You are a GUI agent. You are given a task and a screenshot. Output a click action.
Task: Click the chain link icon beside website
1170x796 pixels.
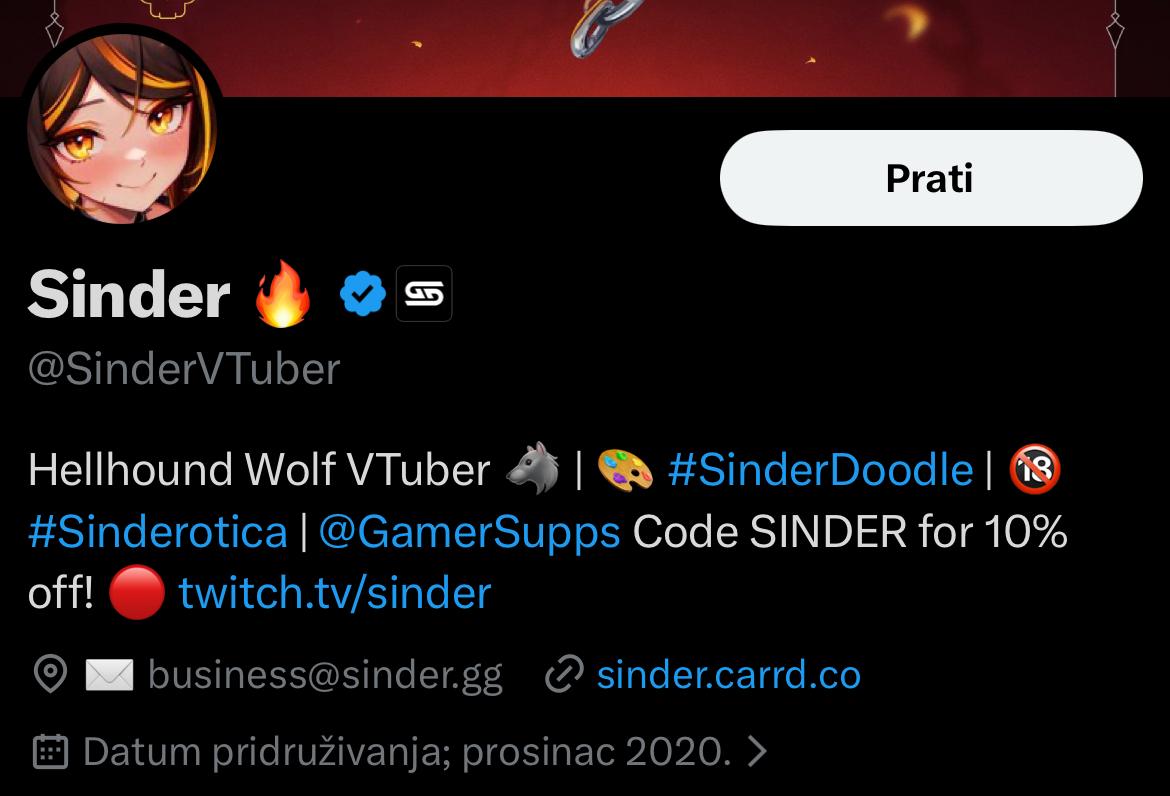tap(564, 674)
